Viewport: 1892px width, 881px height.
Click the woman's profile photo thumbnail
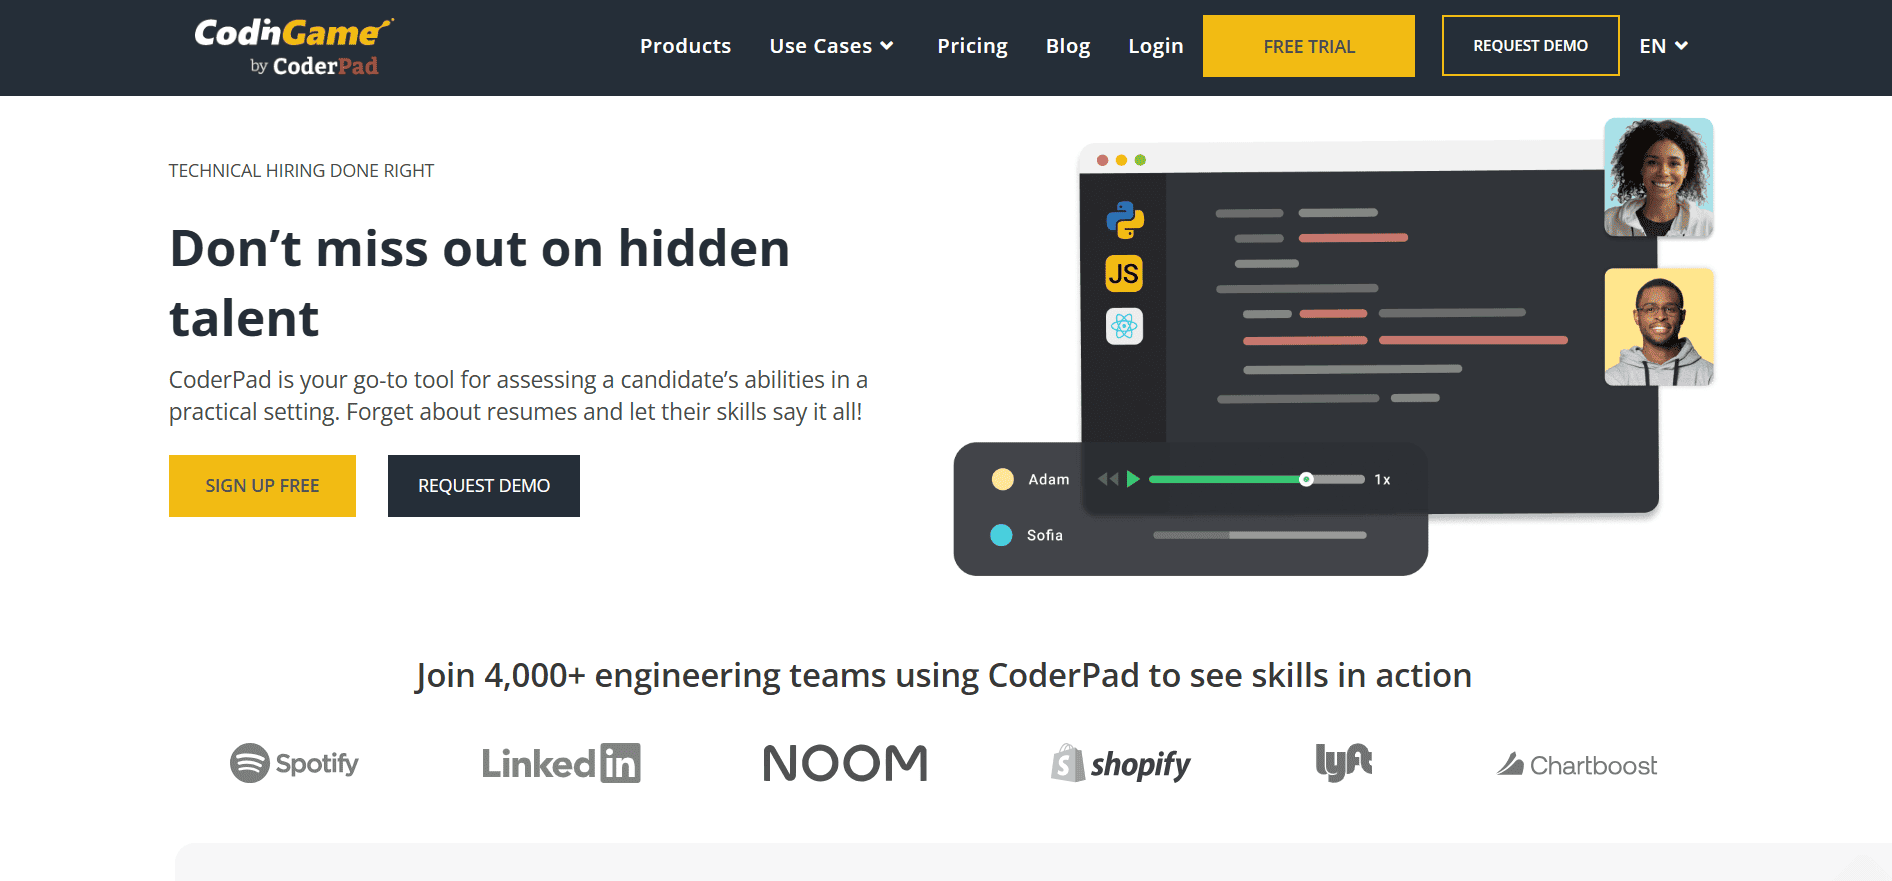1659,177
